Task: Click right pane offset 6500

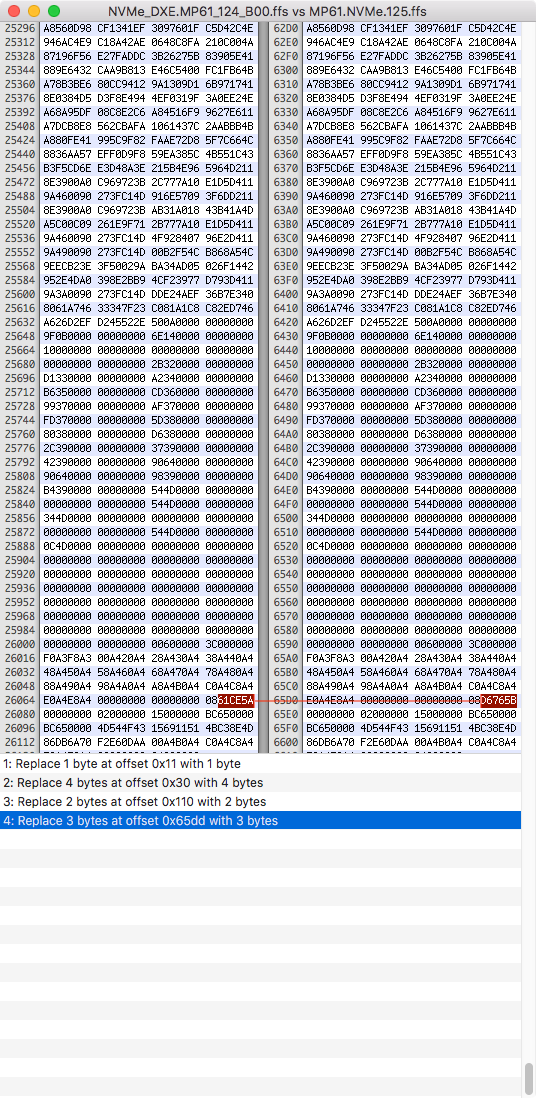Action: click(x=287, y=518)
